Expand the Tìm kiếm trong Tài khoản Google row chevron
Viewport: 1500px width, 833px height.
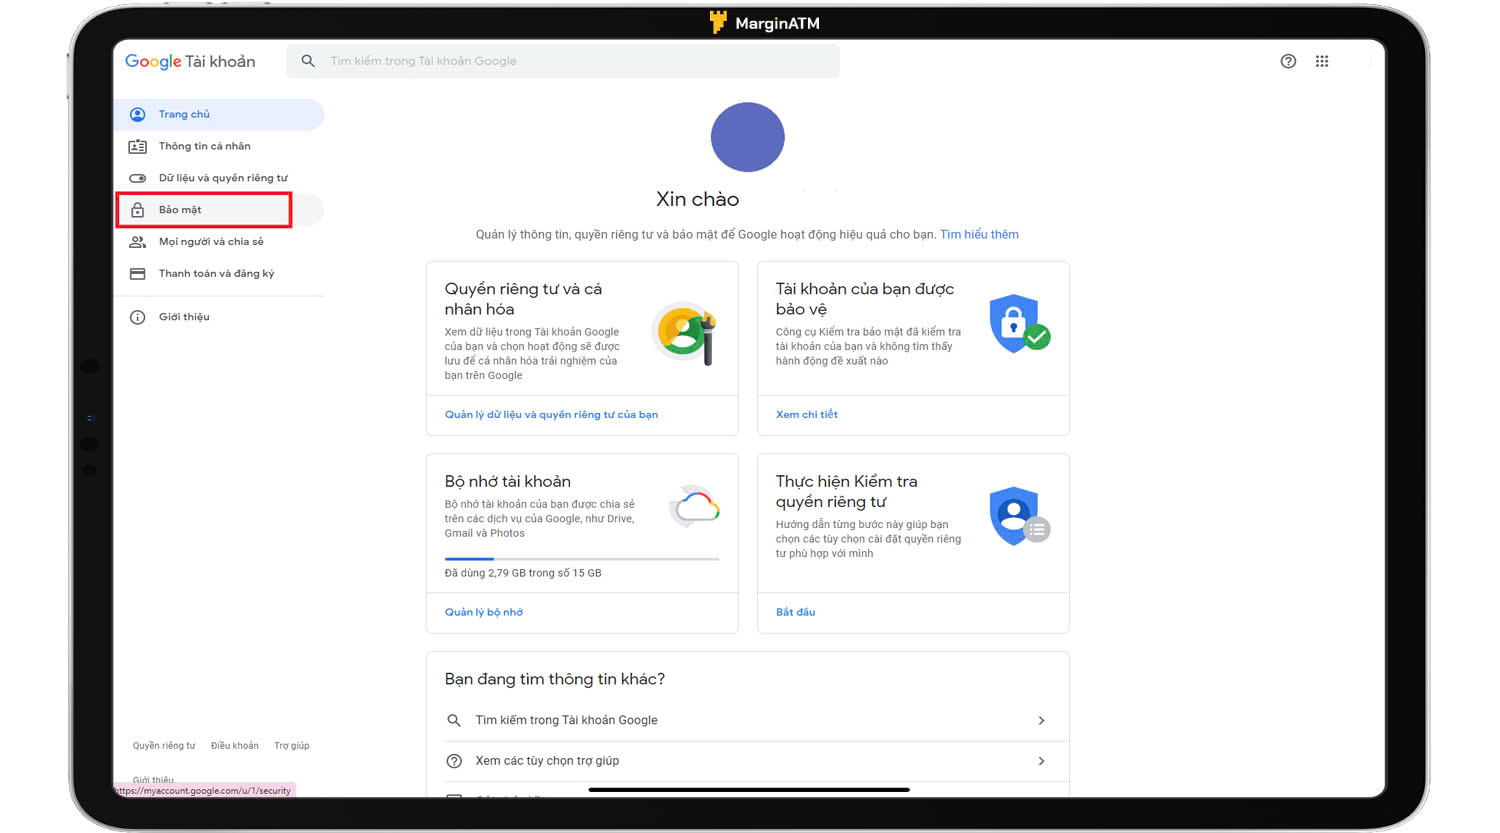coord(1041,720)
